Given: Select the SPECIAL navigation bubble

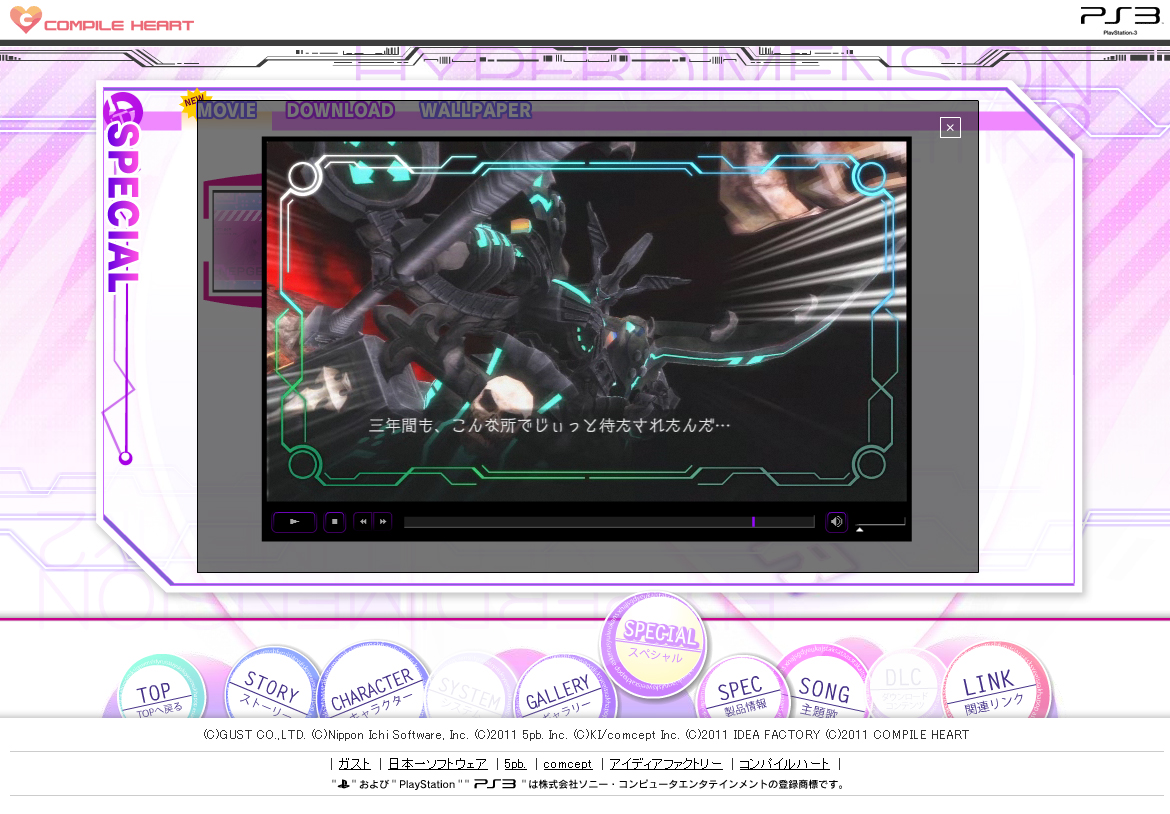Looking at the screenshot, I should coord(654,644).
